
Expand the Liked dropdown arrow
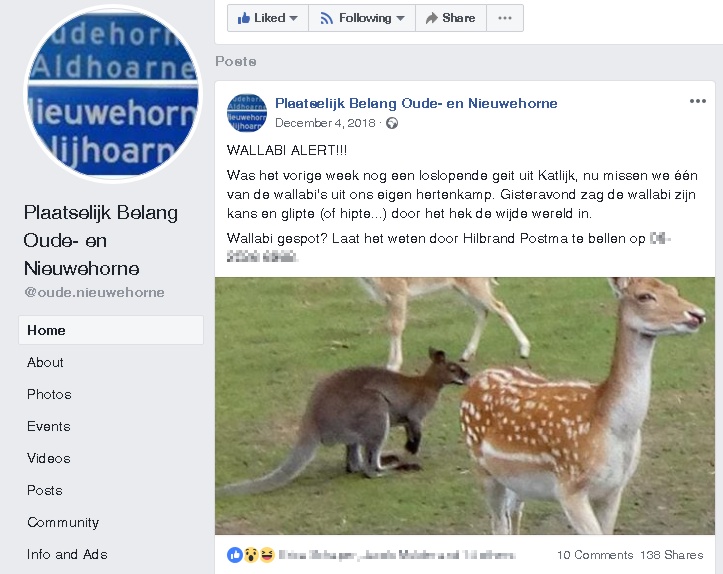click(293, 18)
